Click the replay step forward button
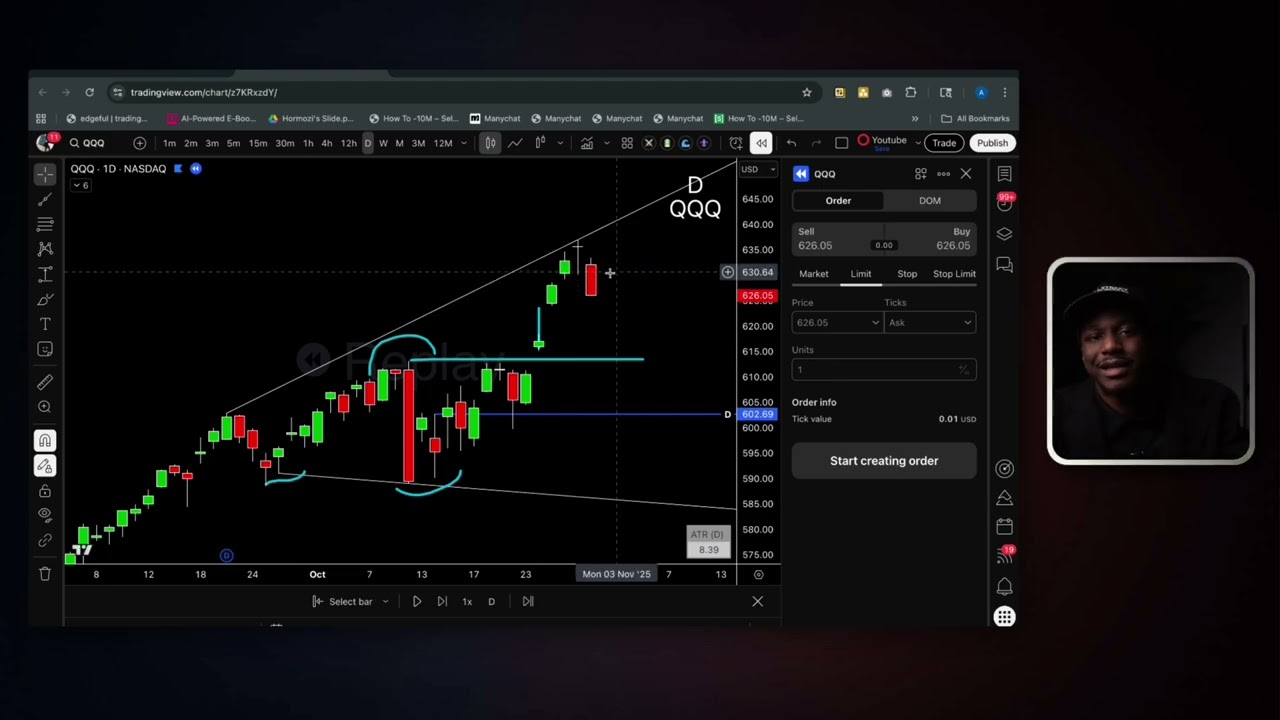 pos(442,601)
